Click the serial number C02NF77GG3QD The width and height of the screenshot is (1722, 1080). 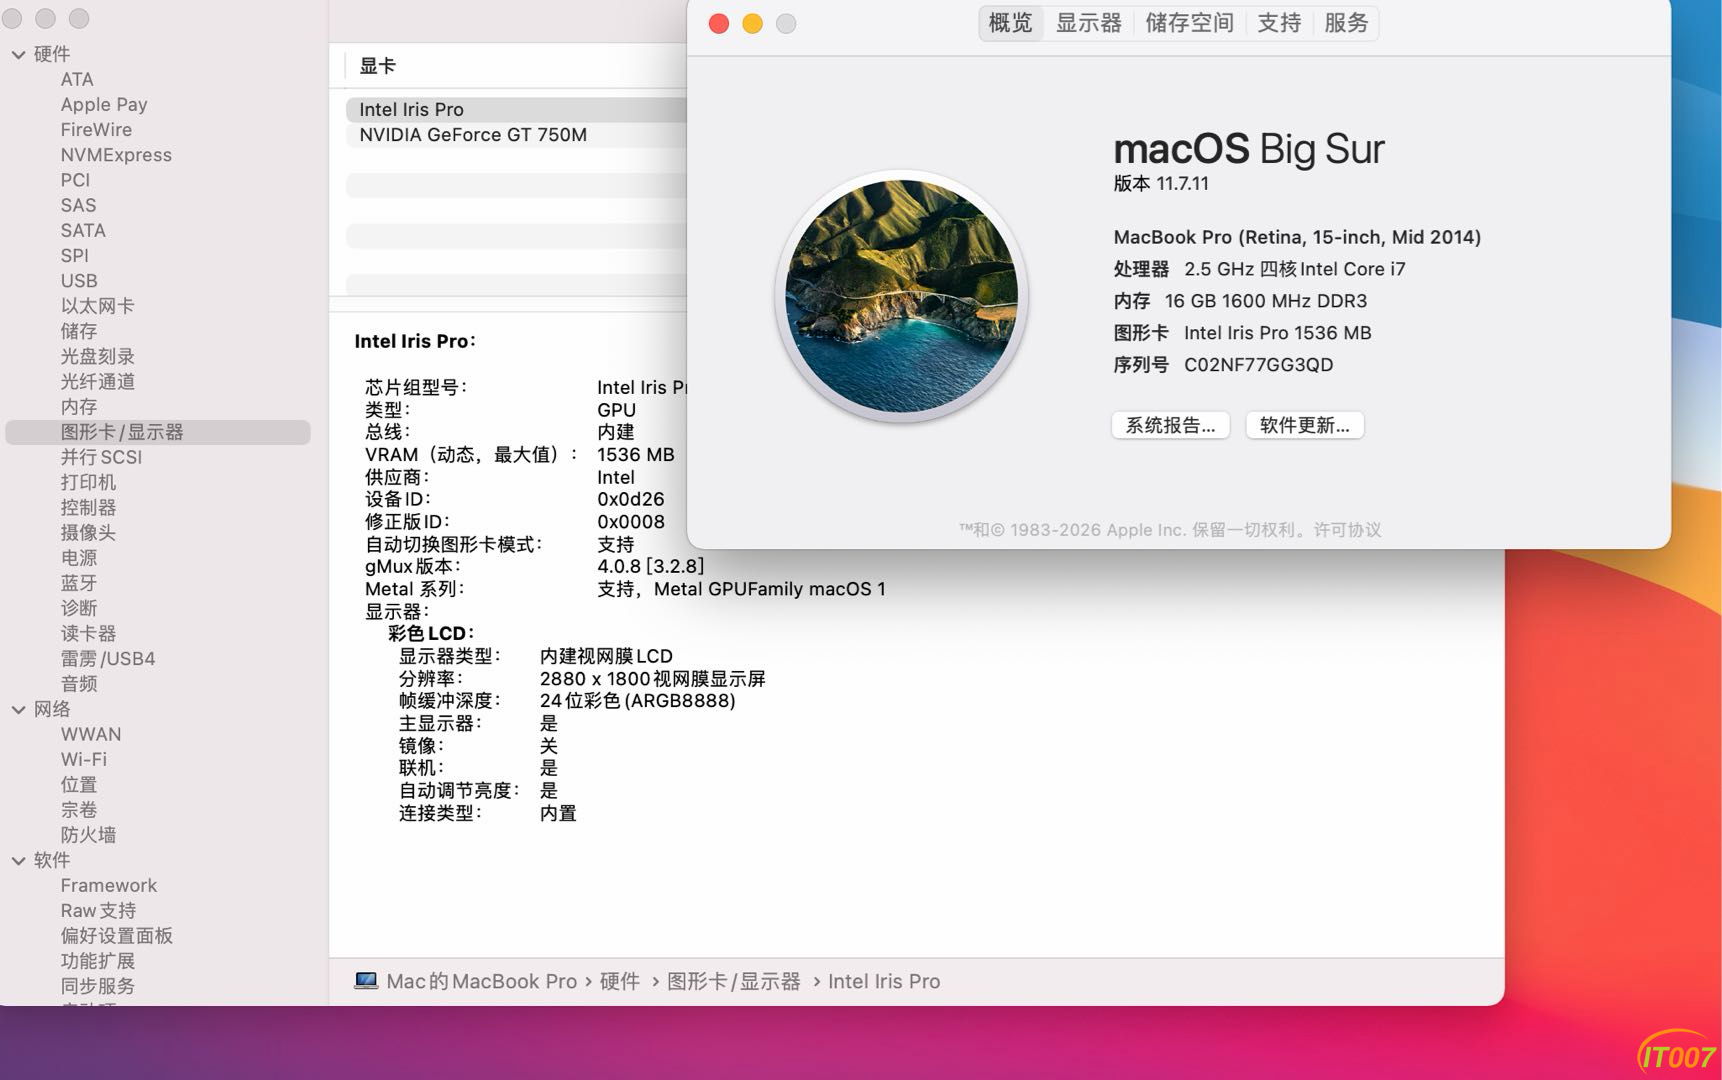1259,365
